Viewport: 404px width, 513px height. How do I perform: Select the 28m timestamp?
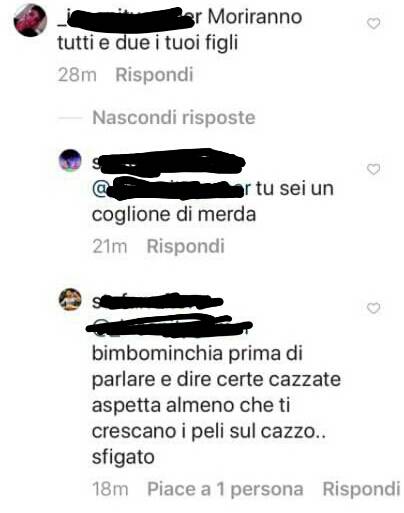[x=77, y=74]
